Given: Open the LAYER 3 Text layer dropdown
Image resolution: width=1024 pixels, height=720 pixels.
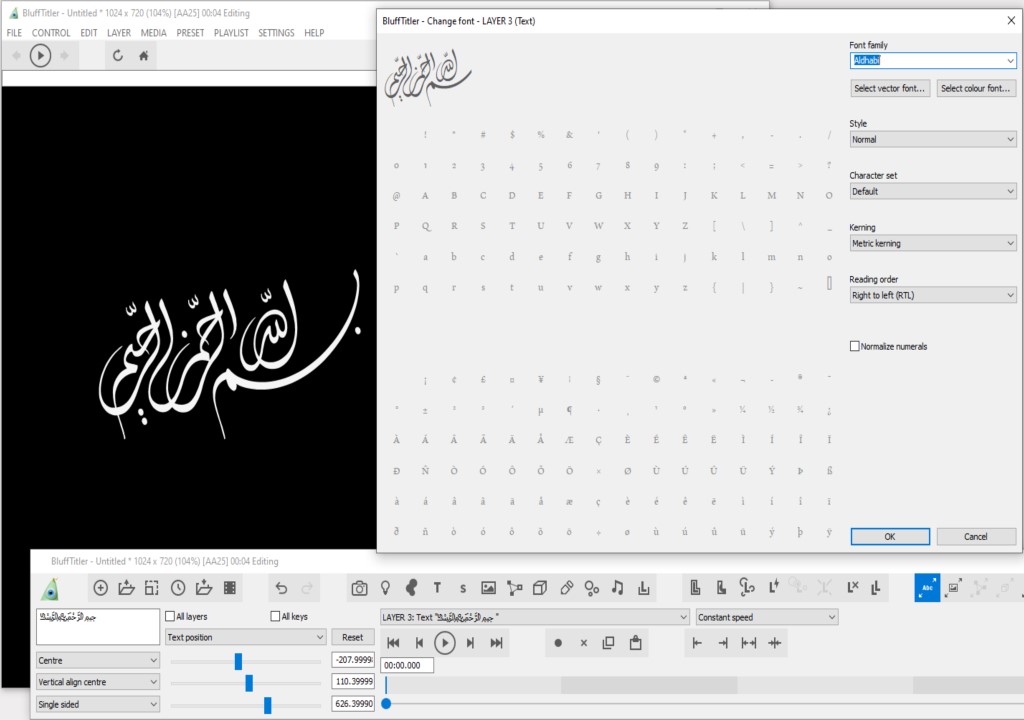Looking at the screenshot, I should pos(534,617).
